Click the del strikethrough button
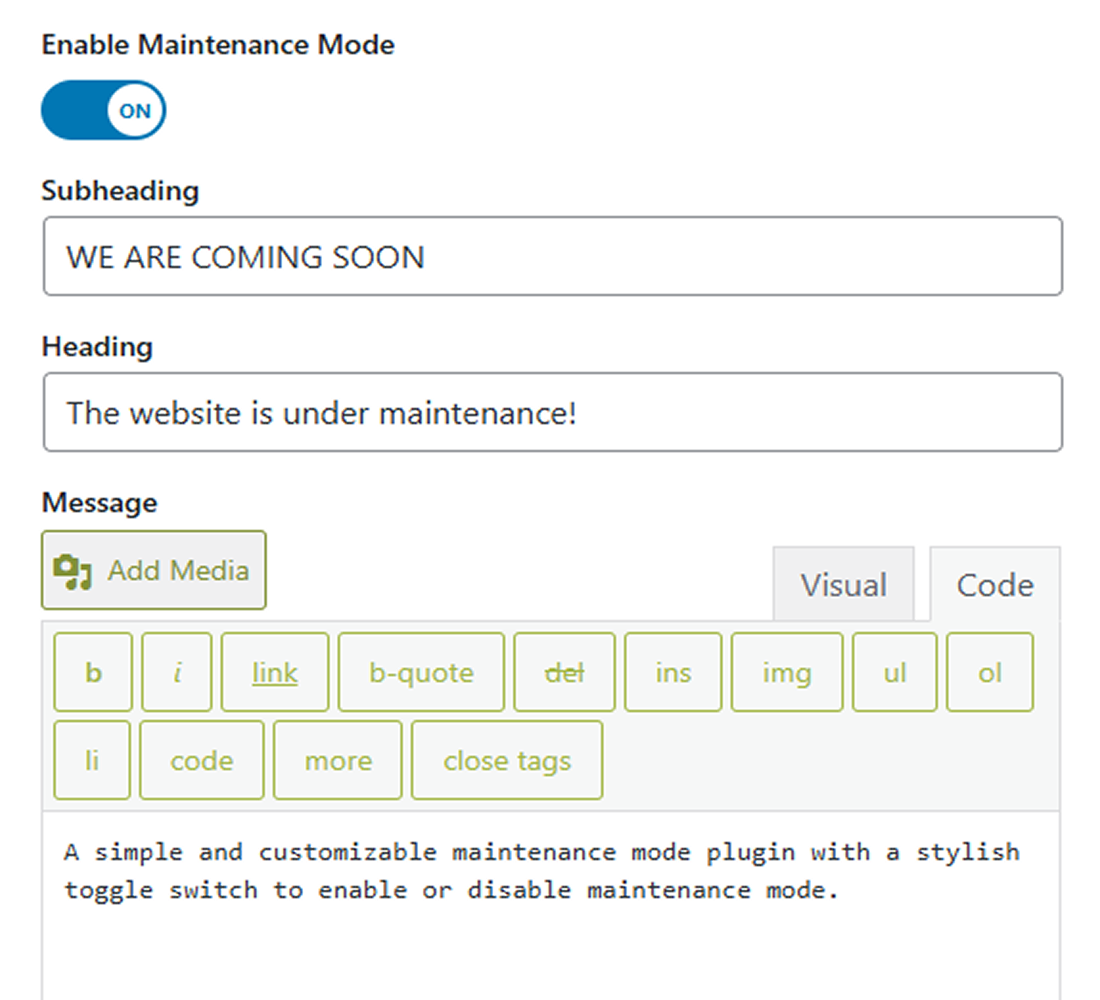1100x1000 pixels. (564, 672)
